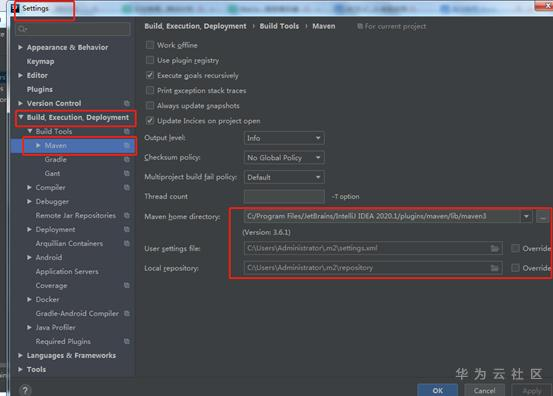Click the Cancel button
The image size is (553, 396).
click(x=484, y=390)
